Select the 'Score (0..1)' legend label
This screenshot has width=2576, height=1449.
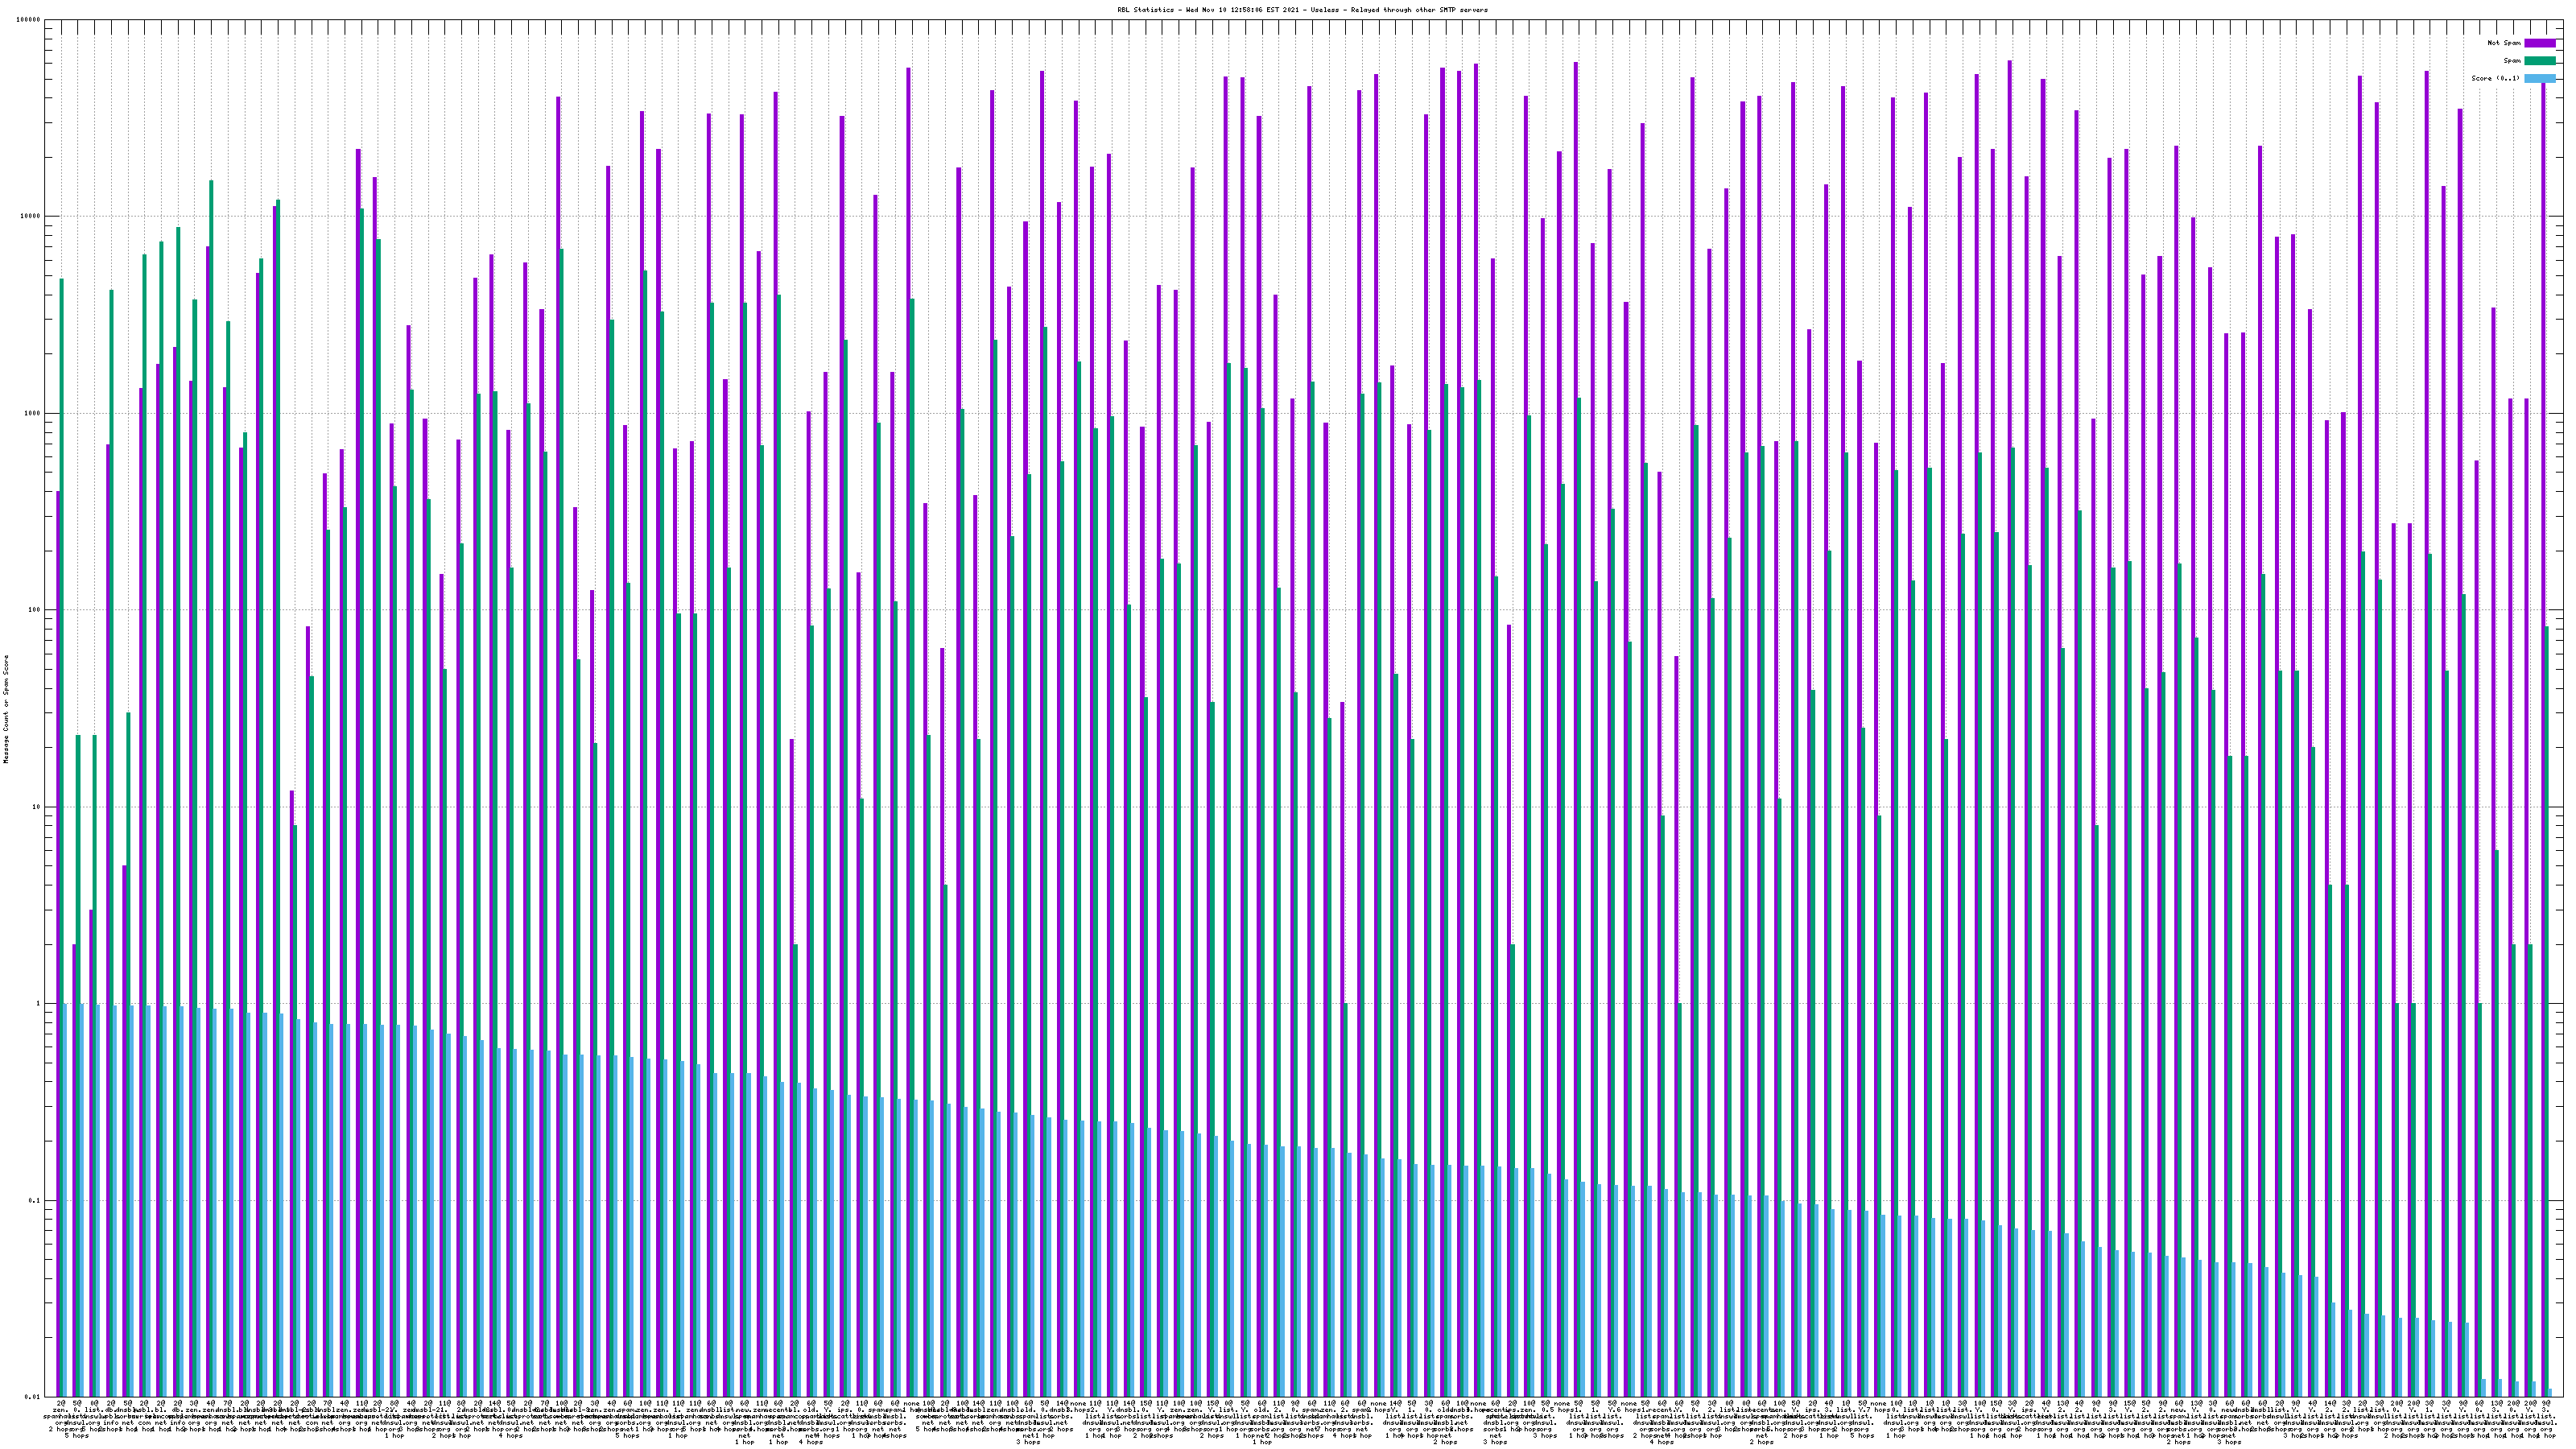click(x=2495, y=78)
